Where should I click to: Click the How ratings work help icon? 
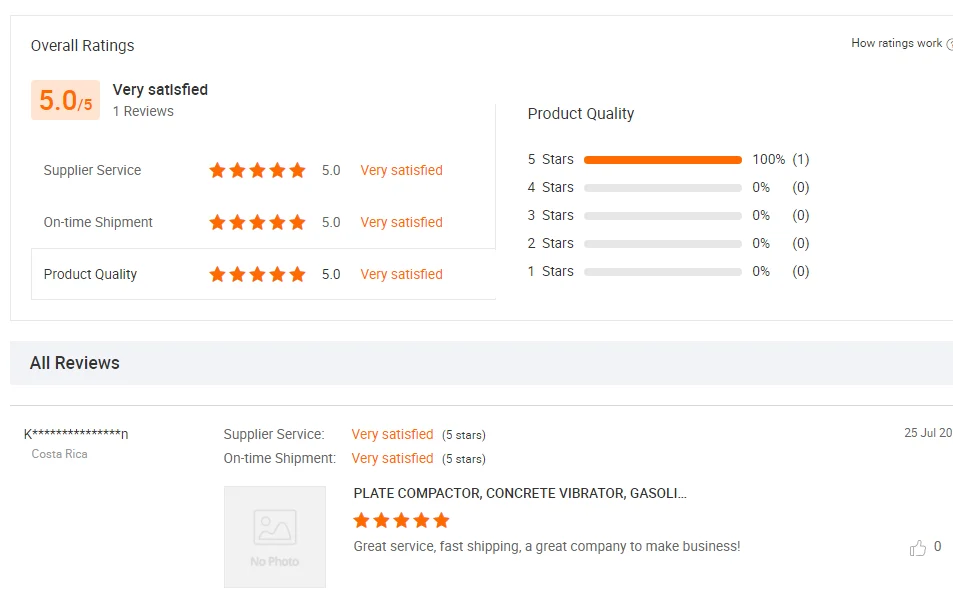949,44
